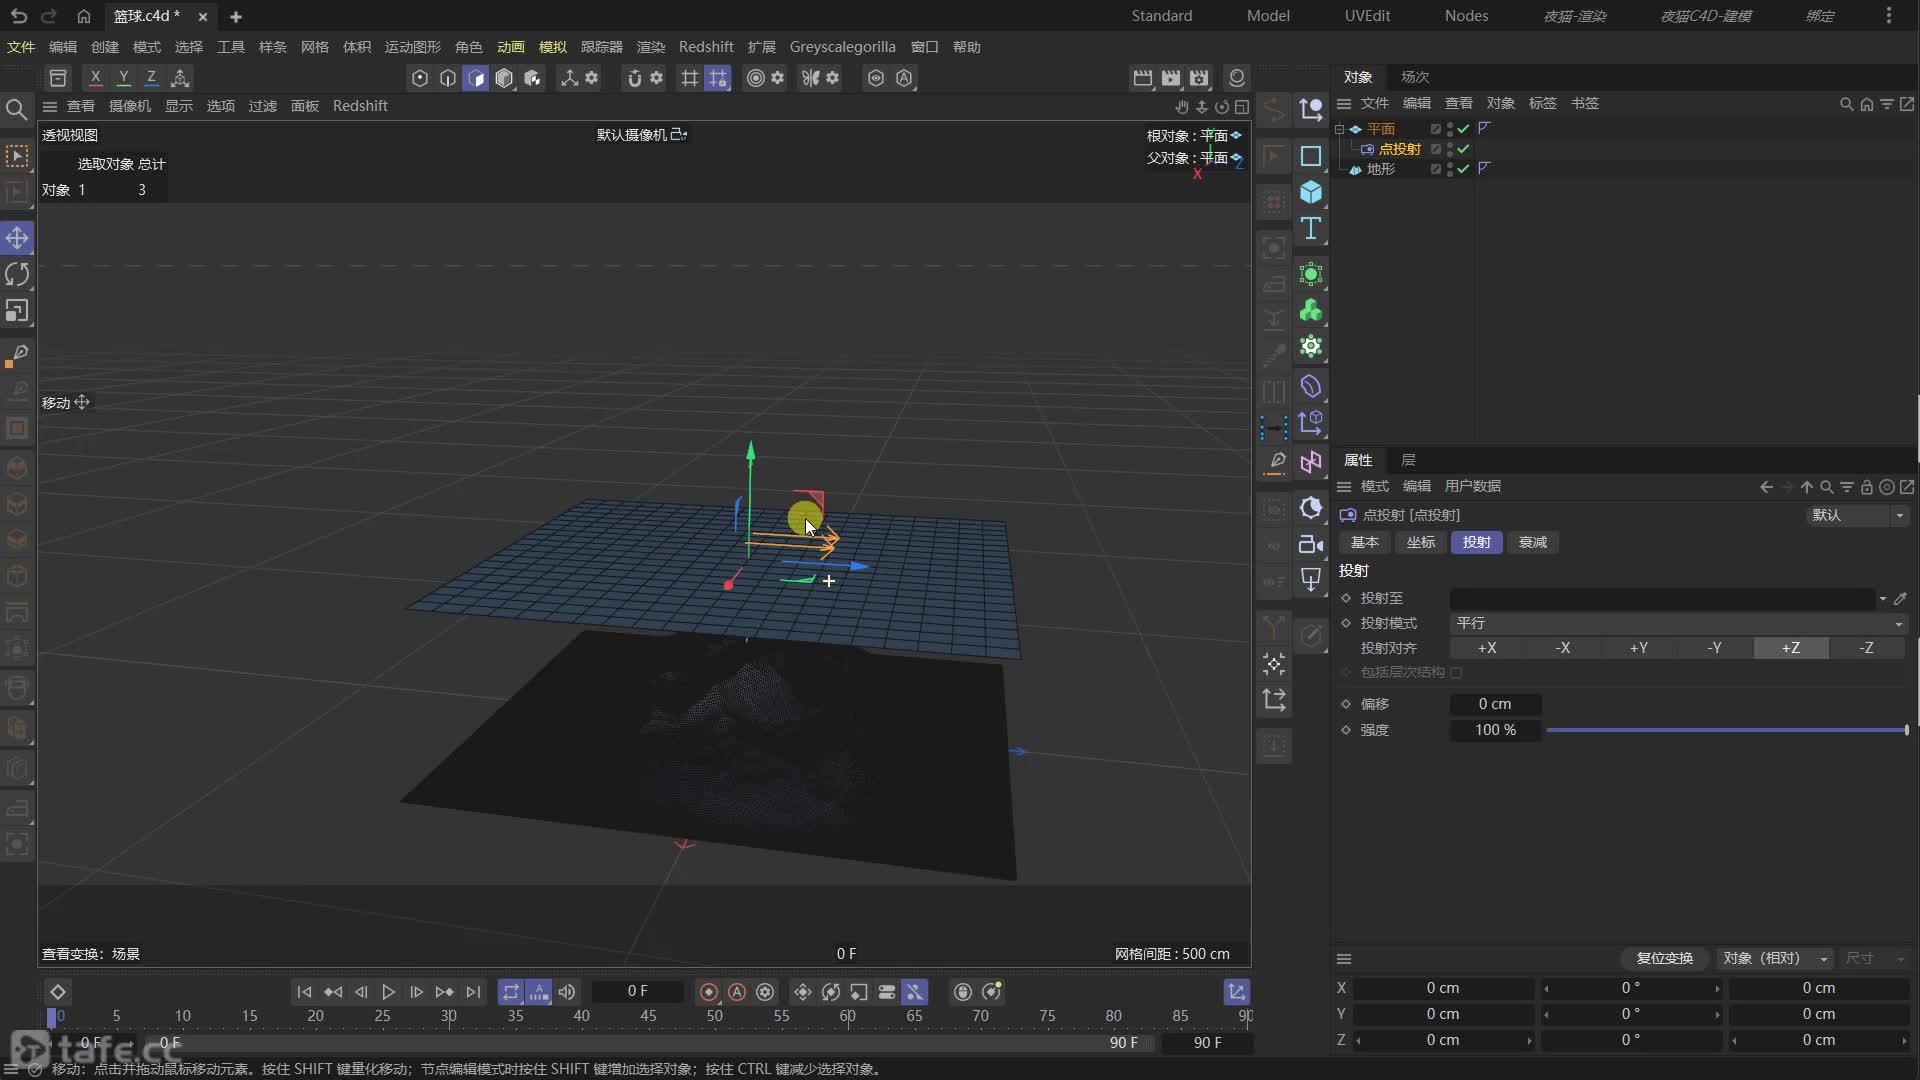Click the current frame 0 F field
The image size is (1920, 1080).
tap(638, 991)
